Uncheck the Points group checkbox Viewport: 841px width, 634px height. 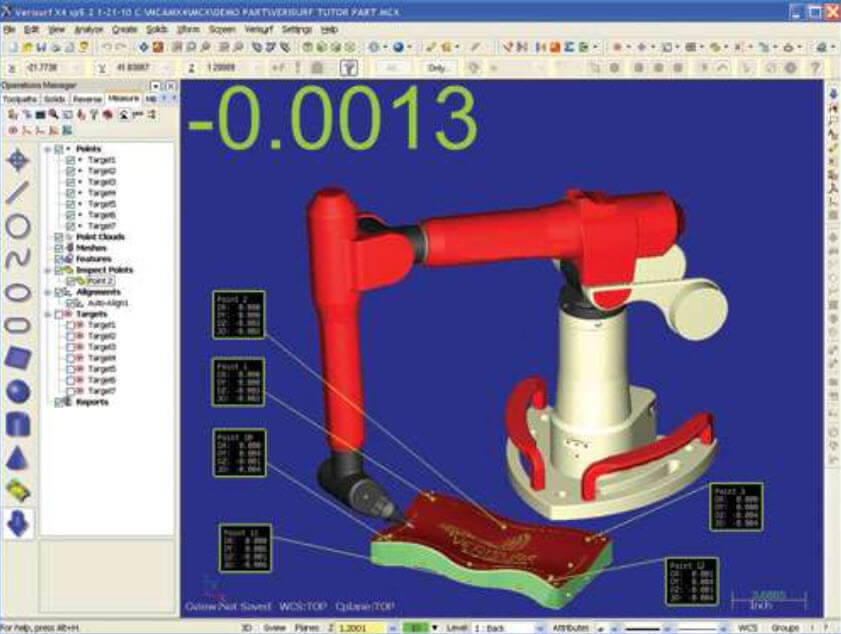click(x=60, y=149)
